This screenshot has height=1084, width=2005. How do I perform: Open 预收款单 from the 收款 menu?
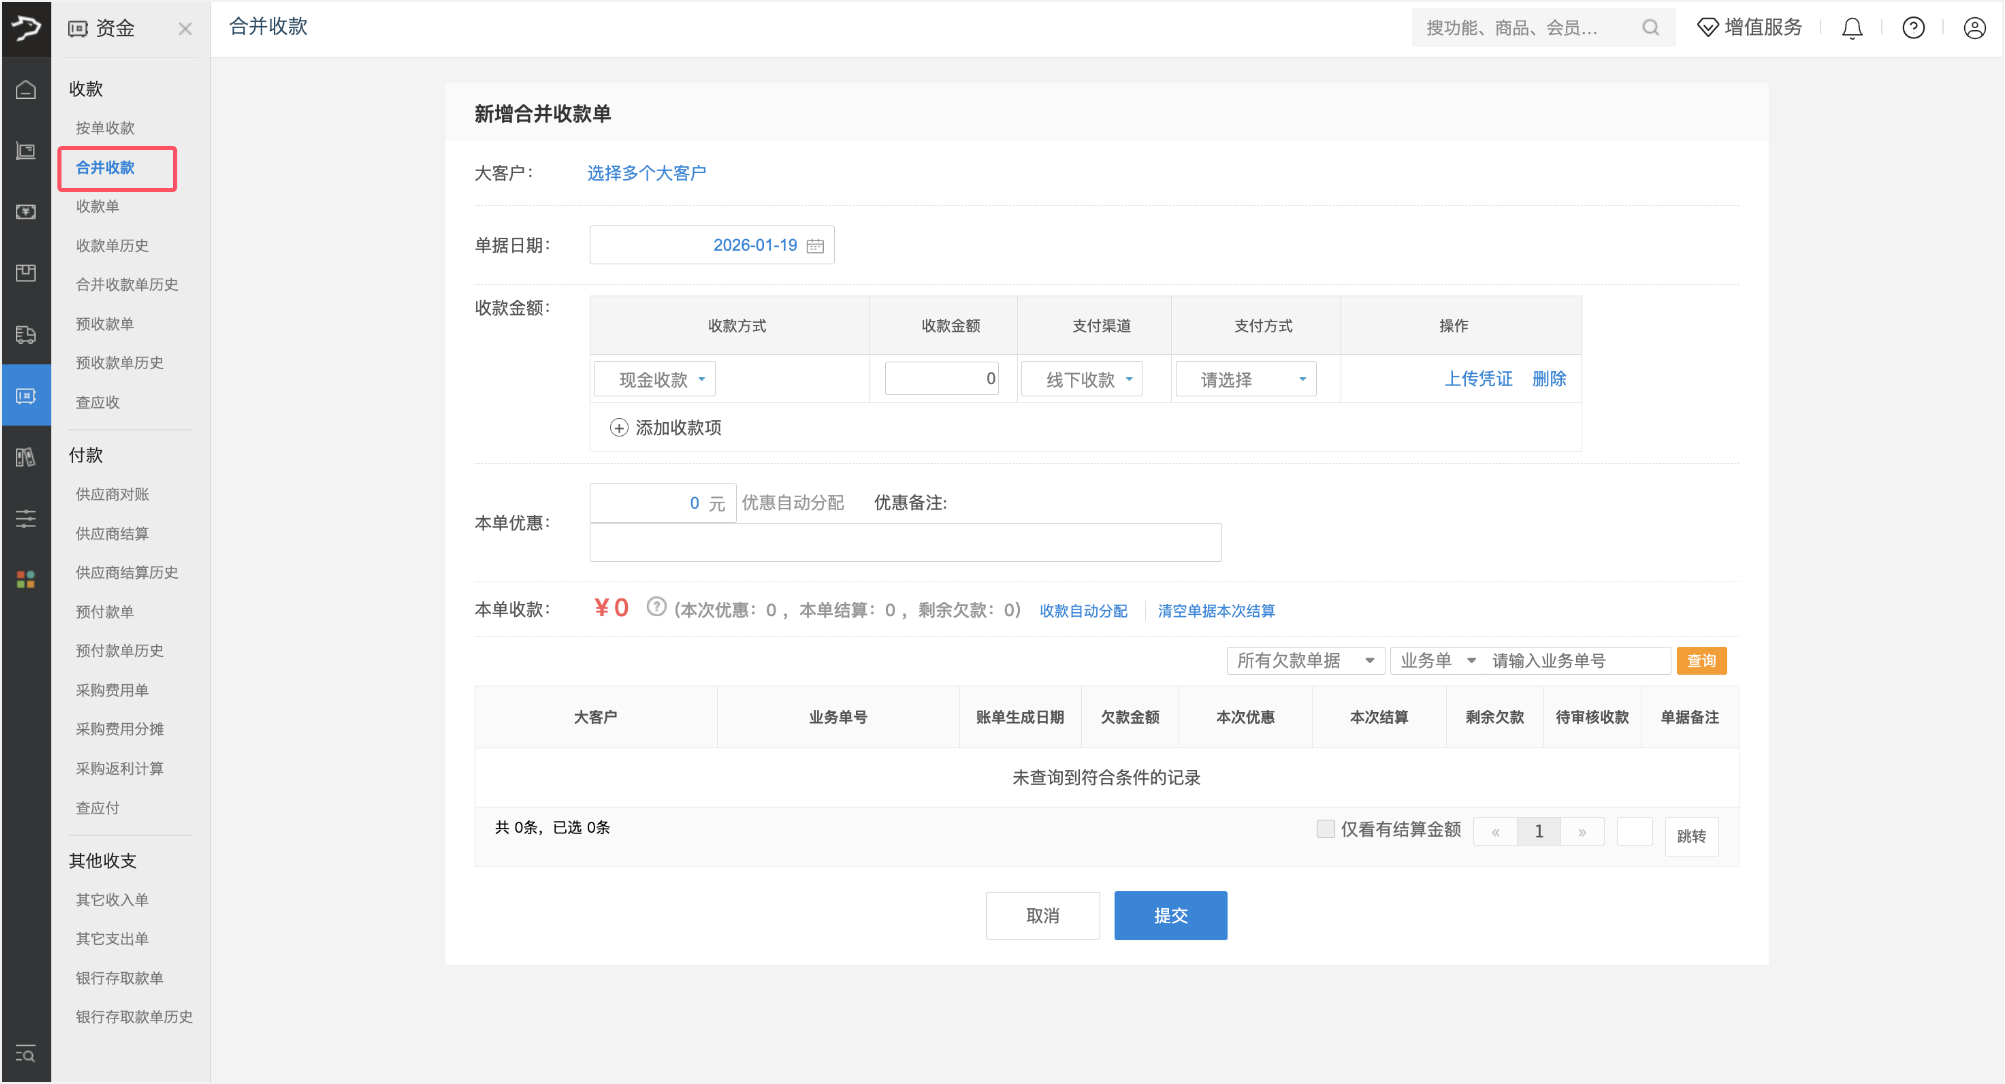point(105,323)
